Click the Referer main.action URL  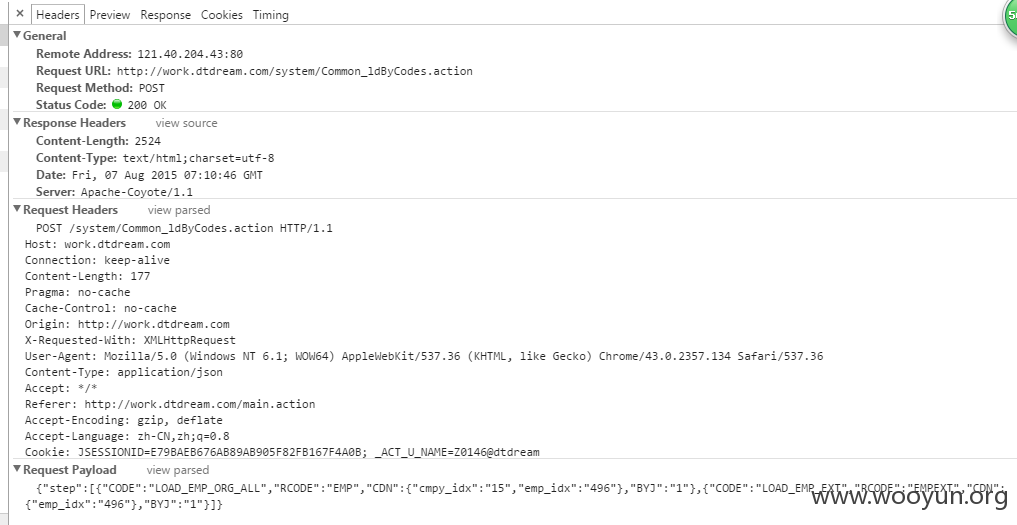(x=200, y=404)
